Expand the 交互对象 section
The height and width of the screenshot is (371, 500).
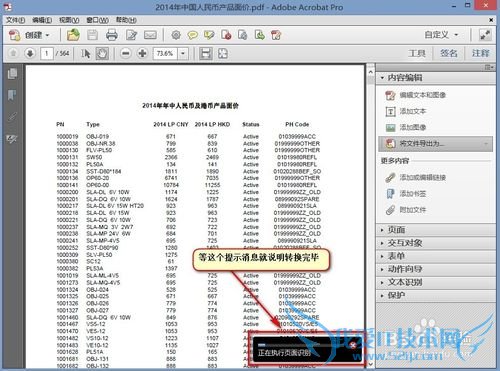pos(435,243)
